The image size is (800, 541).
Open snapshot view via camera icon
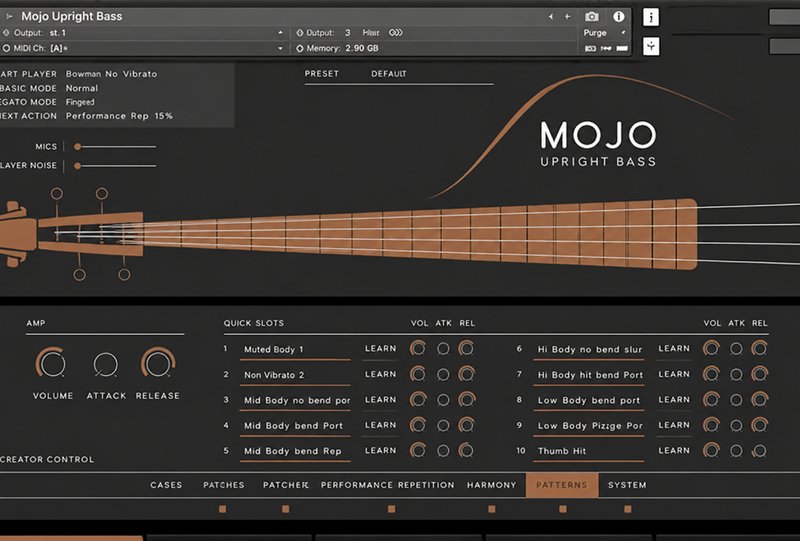pyautogui.click(x=592, y=17)
